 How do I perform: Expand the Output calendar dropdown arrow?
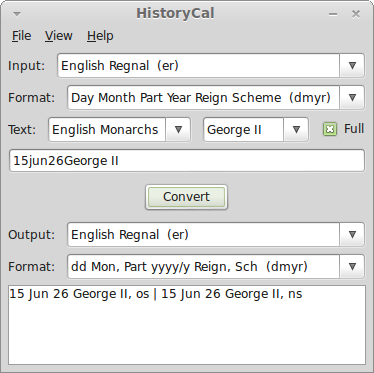(x=352, y=235)
